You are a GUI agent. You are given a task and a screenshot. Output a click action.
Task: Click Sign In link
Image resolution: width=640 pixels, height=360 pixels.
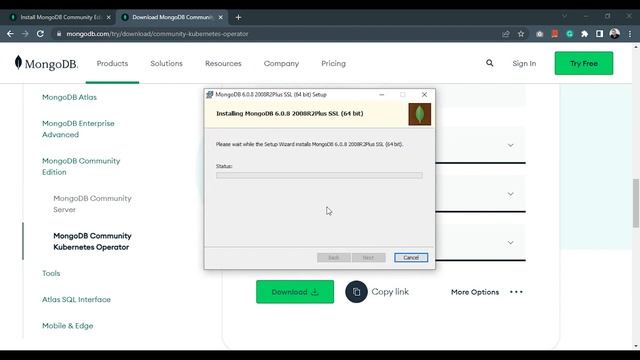click(524, 63)
